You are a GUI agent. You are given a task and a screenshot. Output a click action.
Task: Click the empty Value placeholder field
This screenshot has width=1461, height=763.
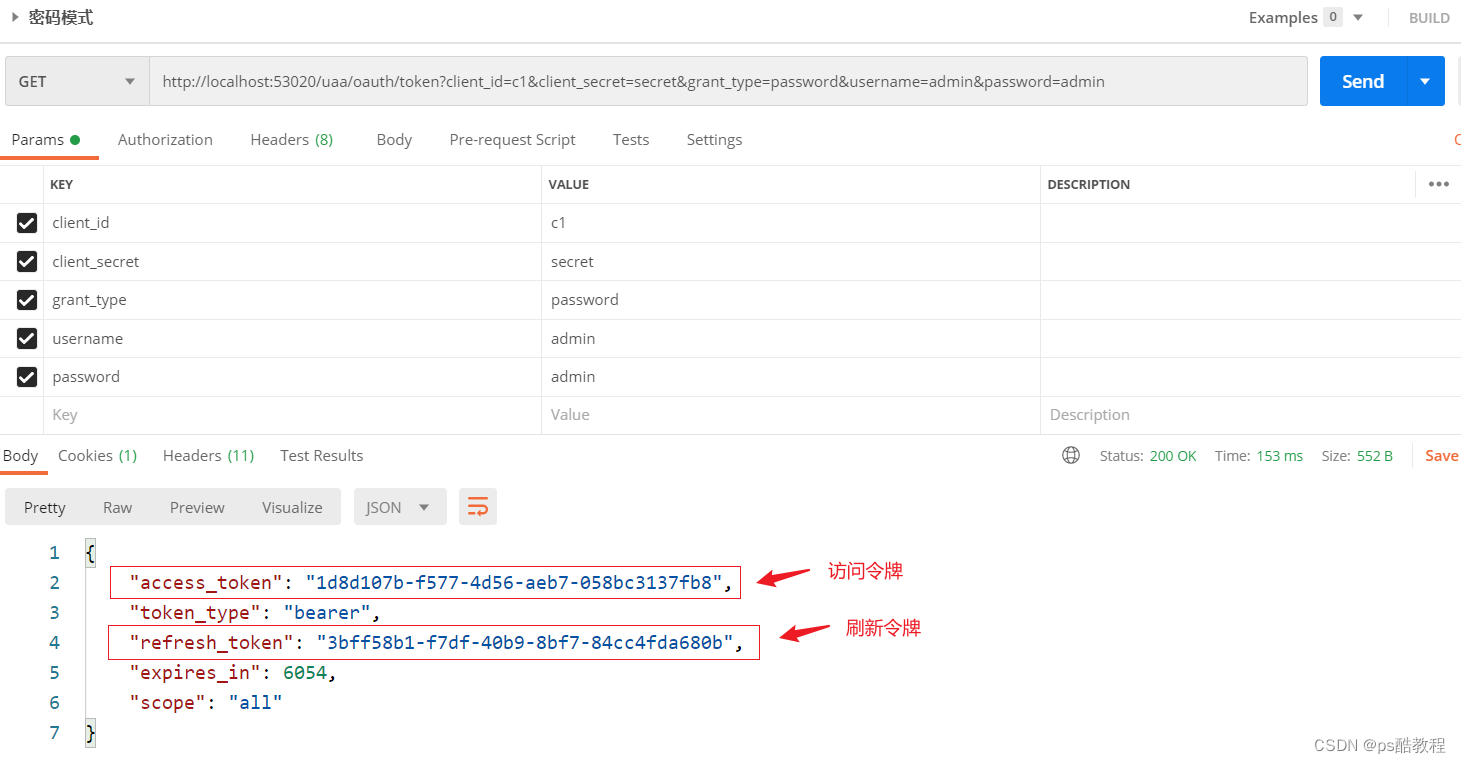point(791,415)
